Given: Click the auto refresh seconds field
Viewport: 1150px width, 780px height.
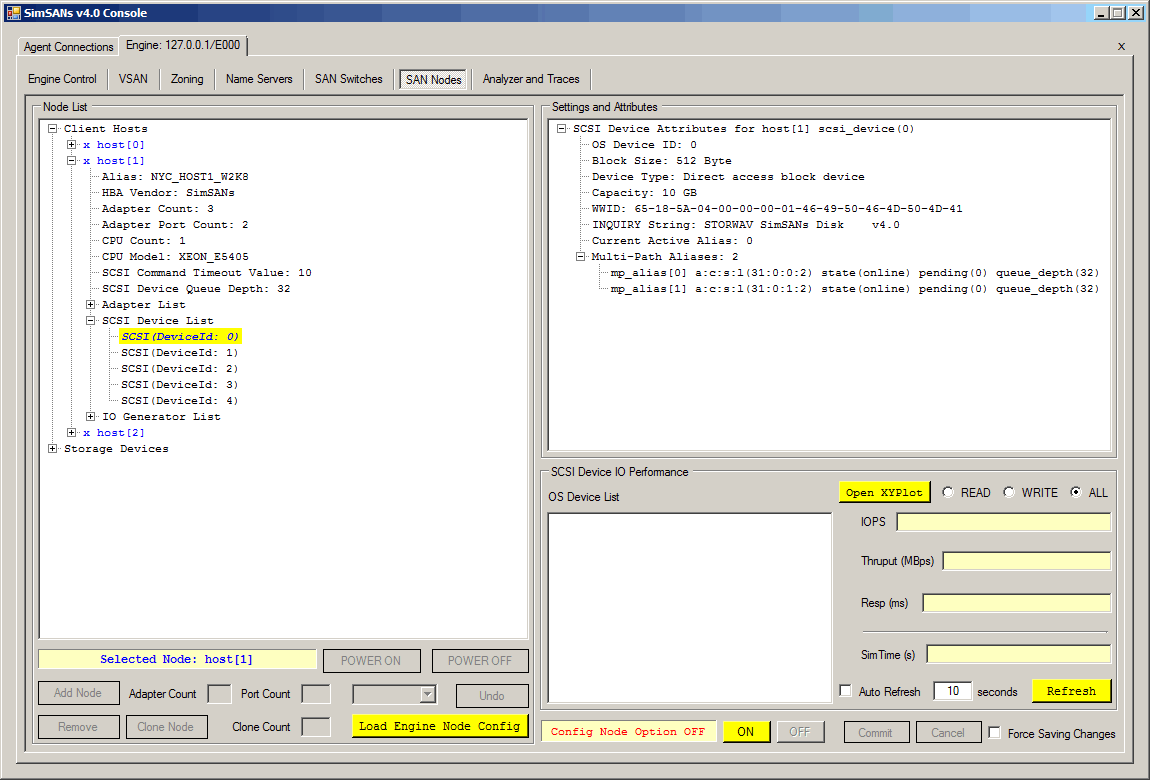Looking at the screenshot, I should tap(952, 691).
